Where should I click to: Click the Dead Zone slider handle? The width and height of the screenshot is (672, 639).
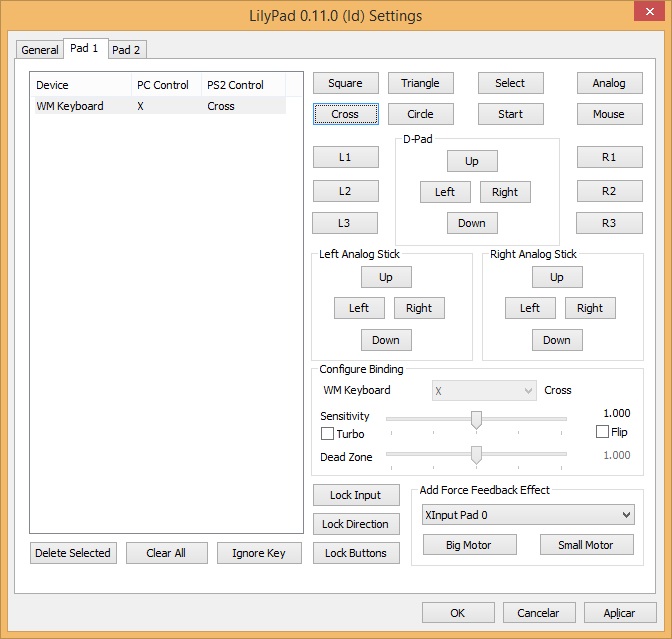point(476,455)
